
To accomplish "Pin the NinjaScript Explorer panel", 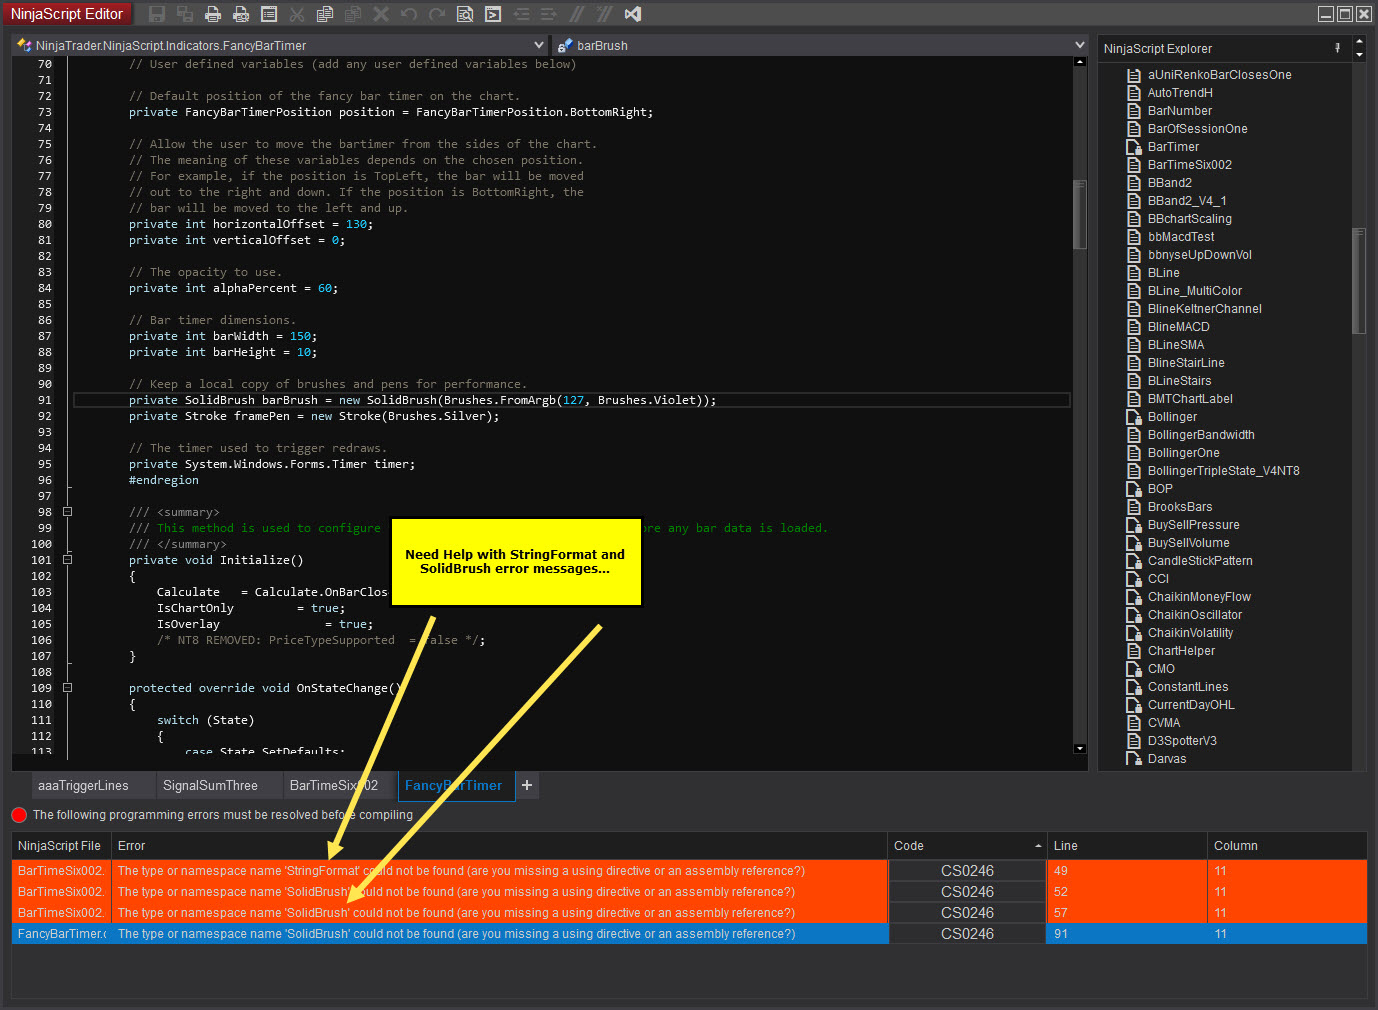I will [1337, 48].
